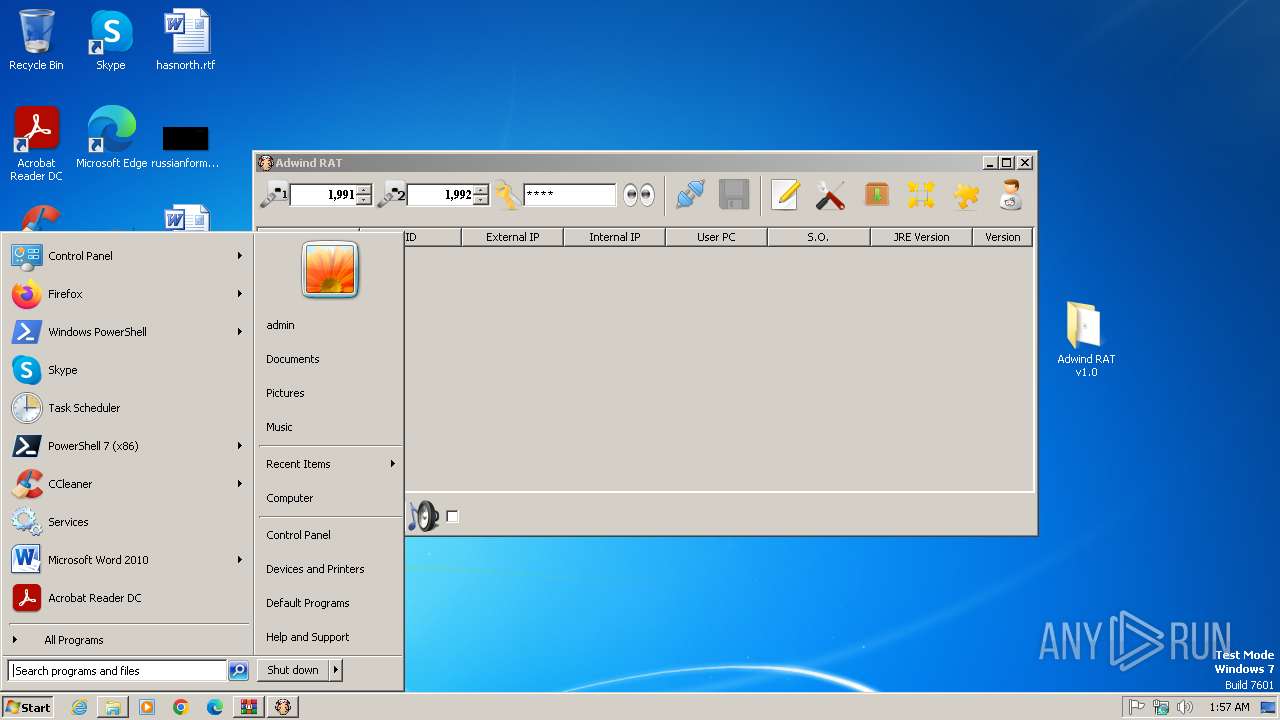Click the user avatar icon in Adwind toolbar
The width and height of the screenshot is (1280, 720).
pyautogui.click(x=1010, y=195)
